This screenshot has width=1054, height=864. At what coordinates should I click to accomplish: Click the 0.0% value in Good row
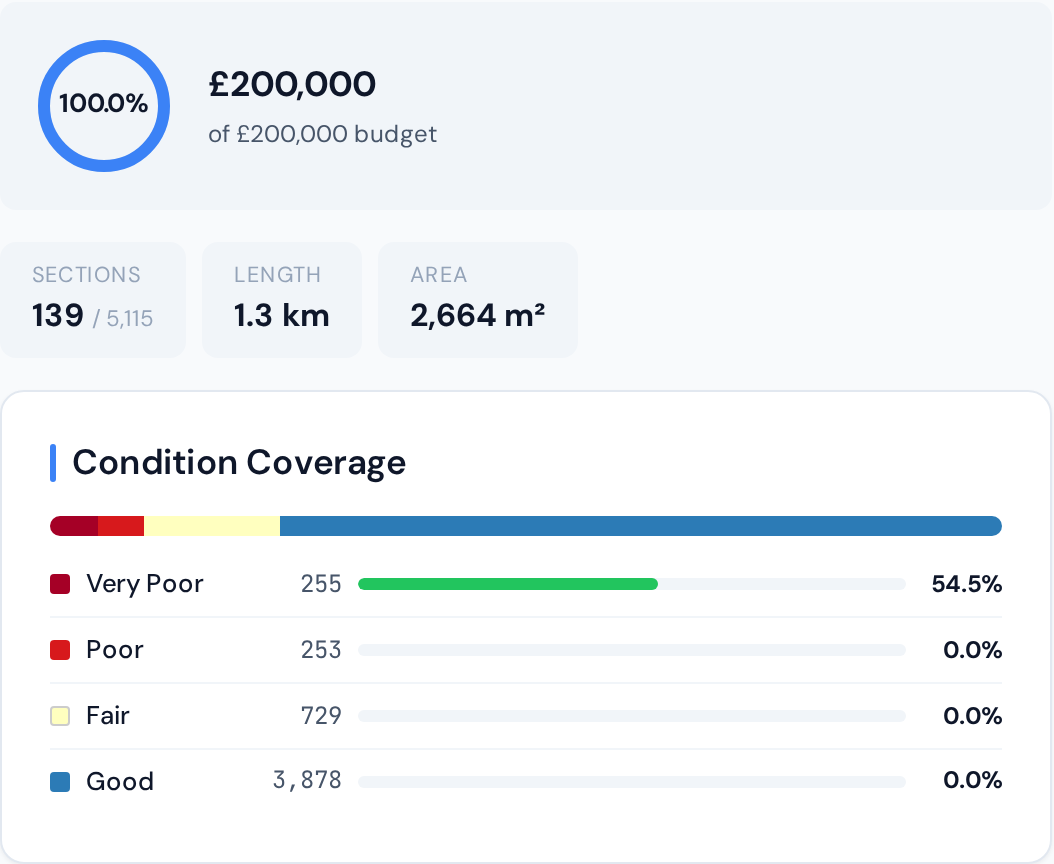[x=973, y=780]
